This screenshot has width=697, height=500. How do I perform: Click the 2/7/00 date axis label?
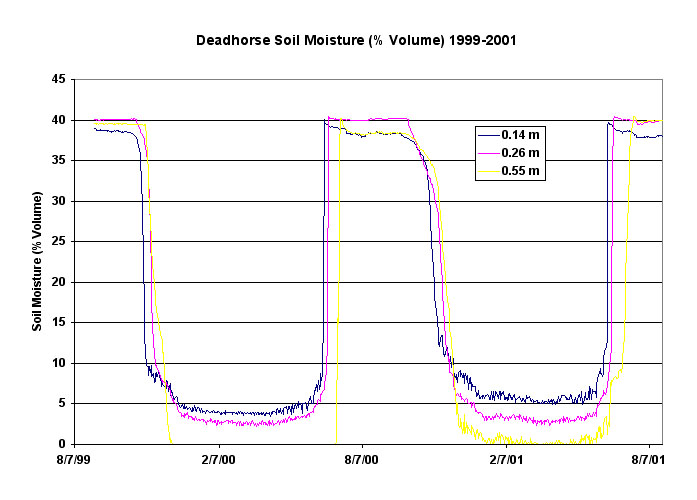tap(218, 460)
